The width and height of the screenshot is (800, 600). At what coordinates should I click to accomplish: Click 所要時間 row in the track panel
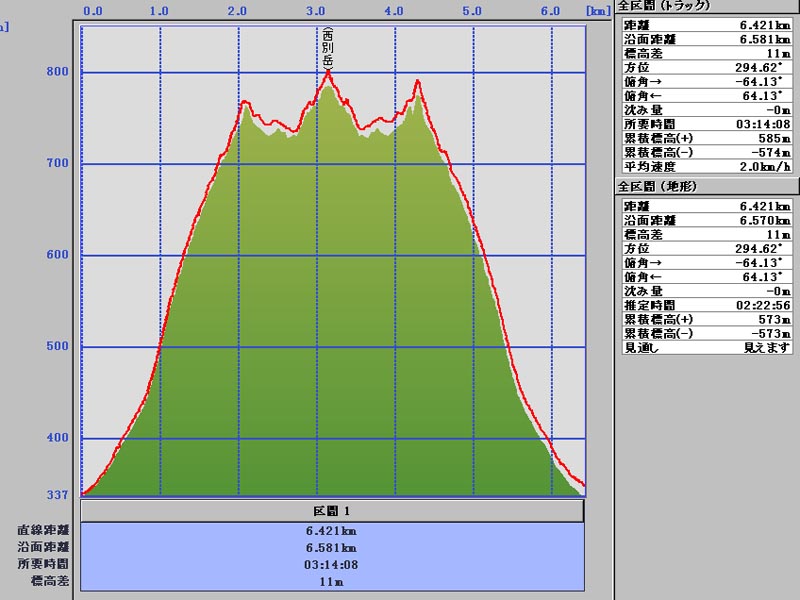(x=705, y=124)
